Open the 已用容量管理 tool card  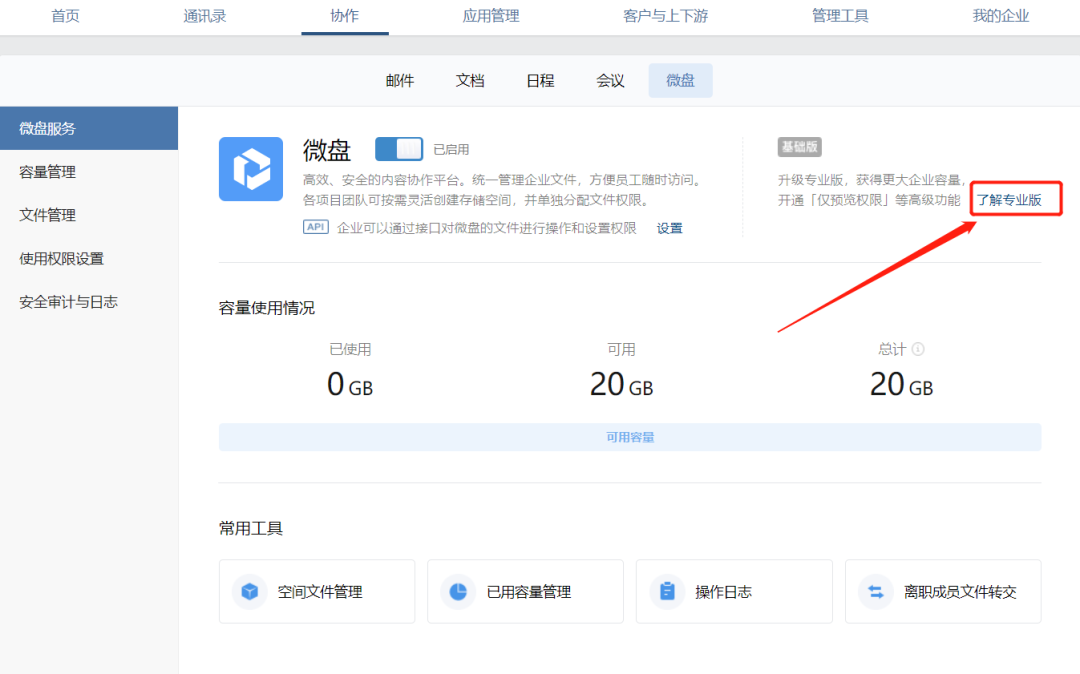tap(526, 591)
